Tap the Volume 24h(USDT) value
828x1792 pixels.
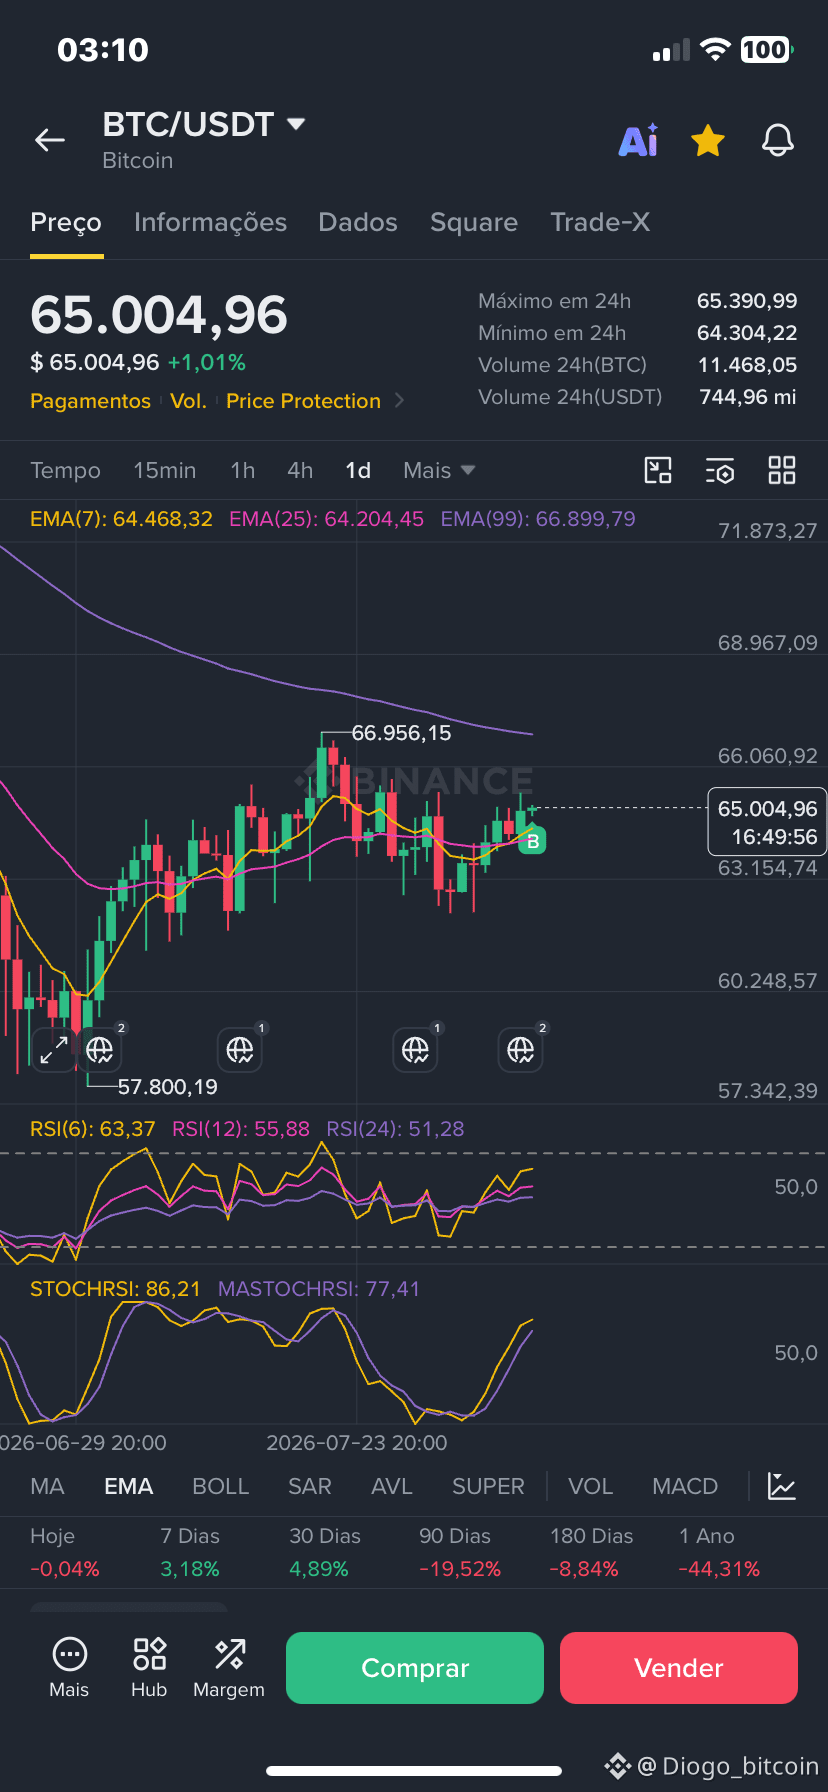tap(748, 397)
